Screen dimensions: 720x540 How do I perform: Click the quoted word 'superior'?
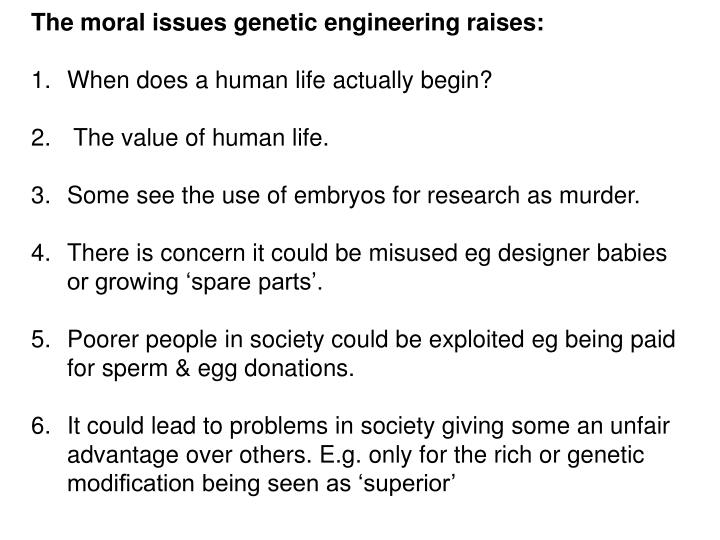[409, 484]
